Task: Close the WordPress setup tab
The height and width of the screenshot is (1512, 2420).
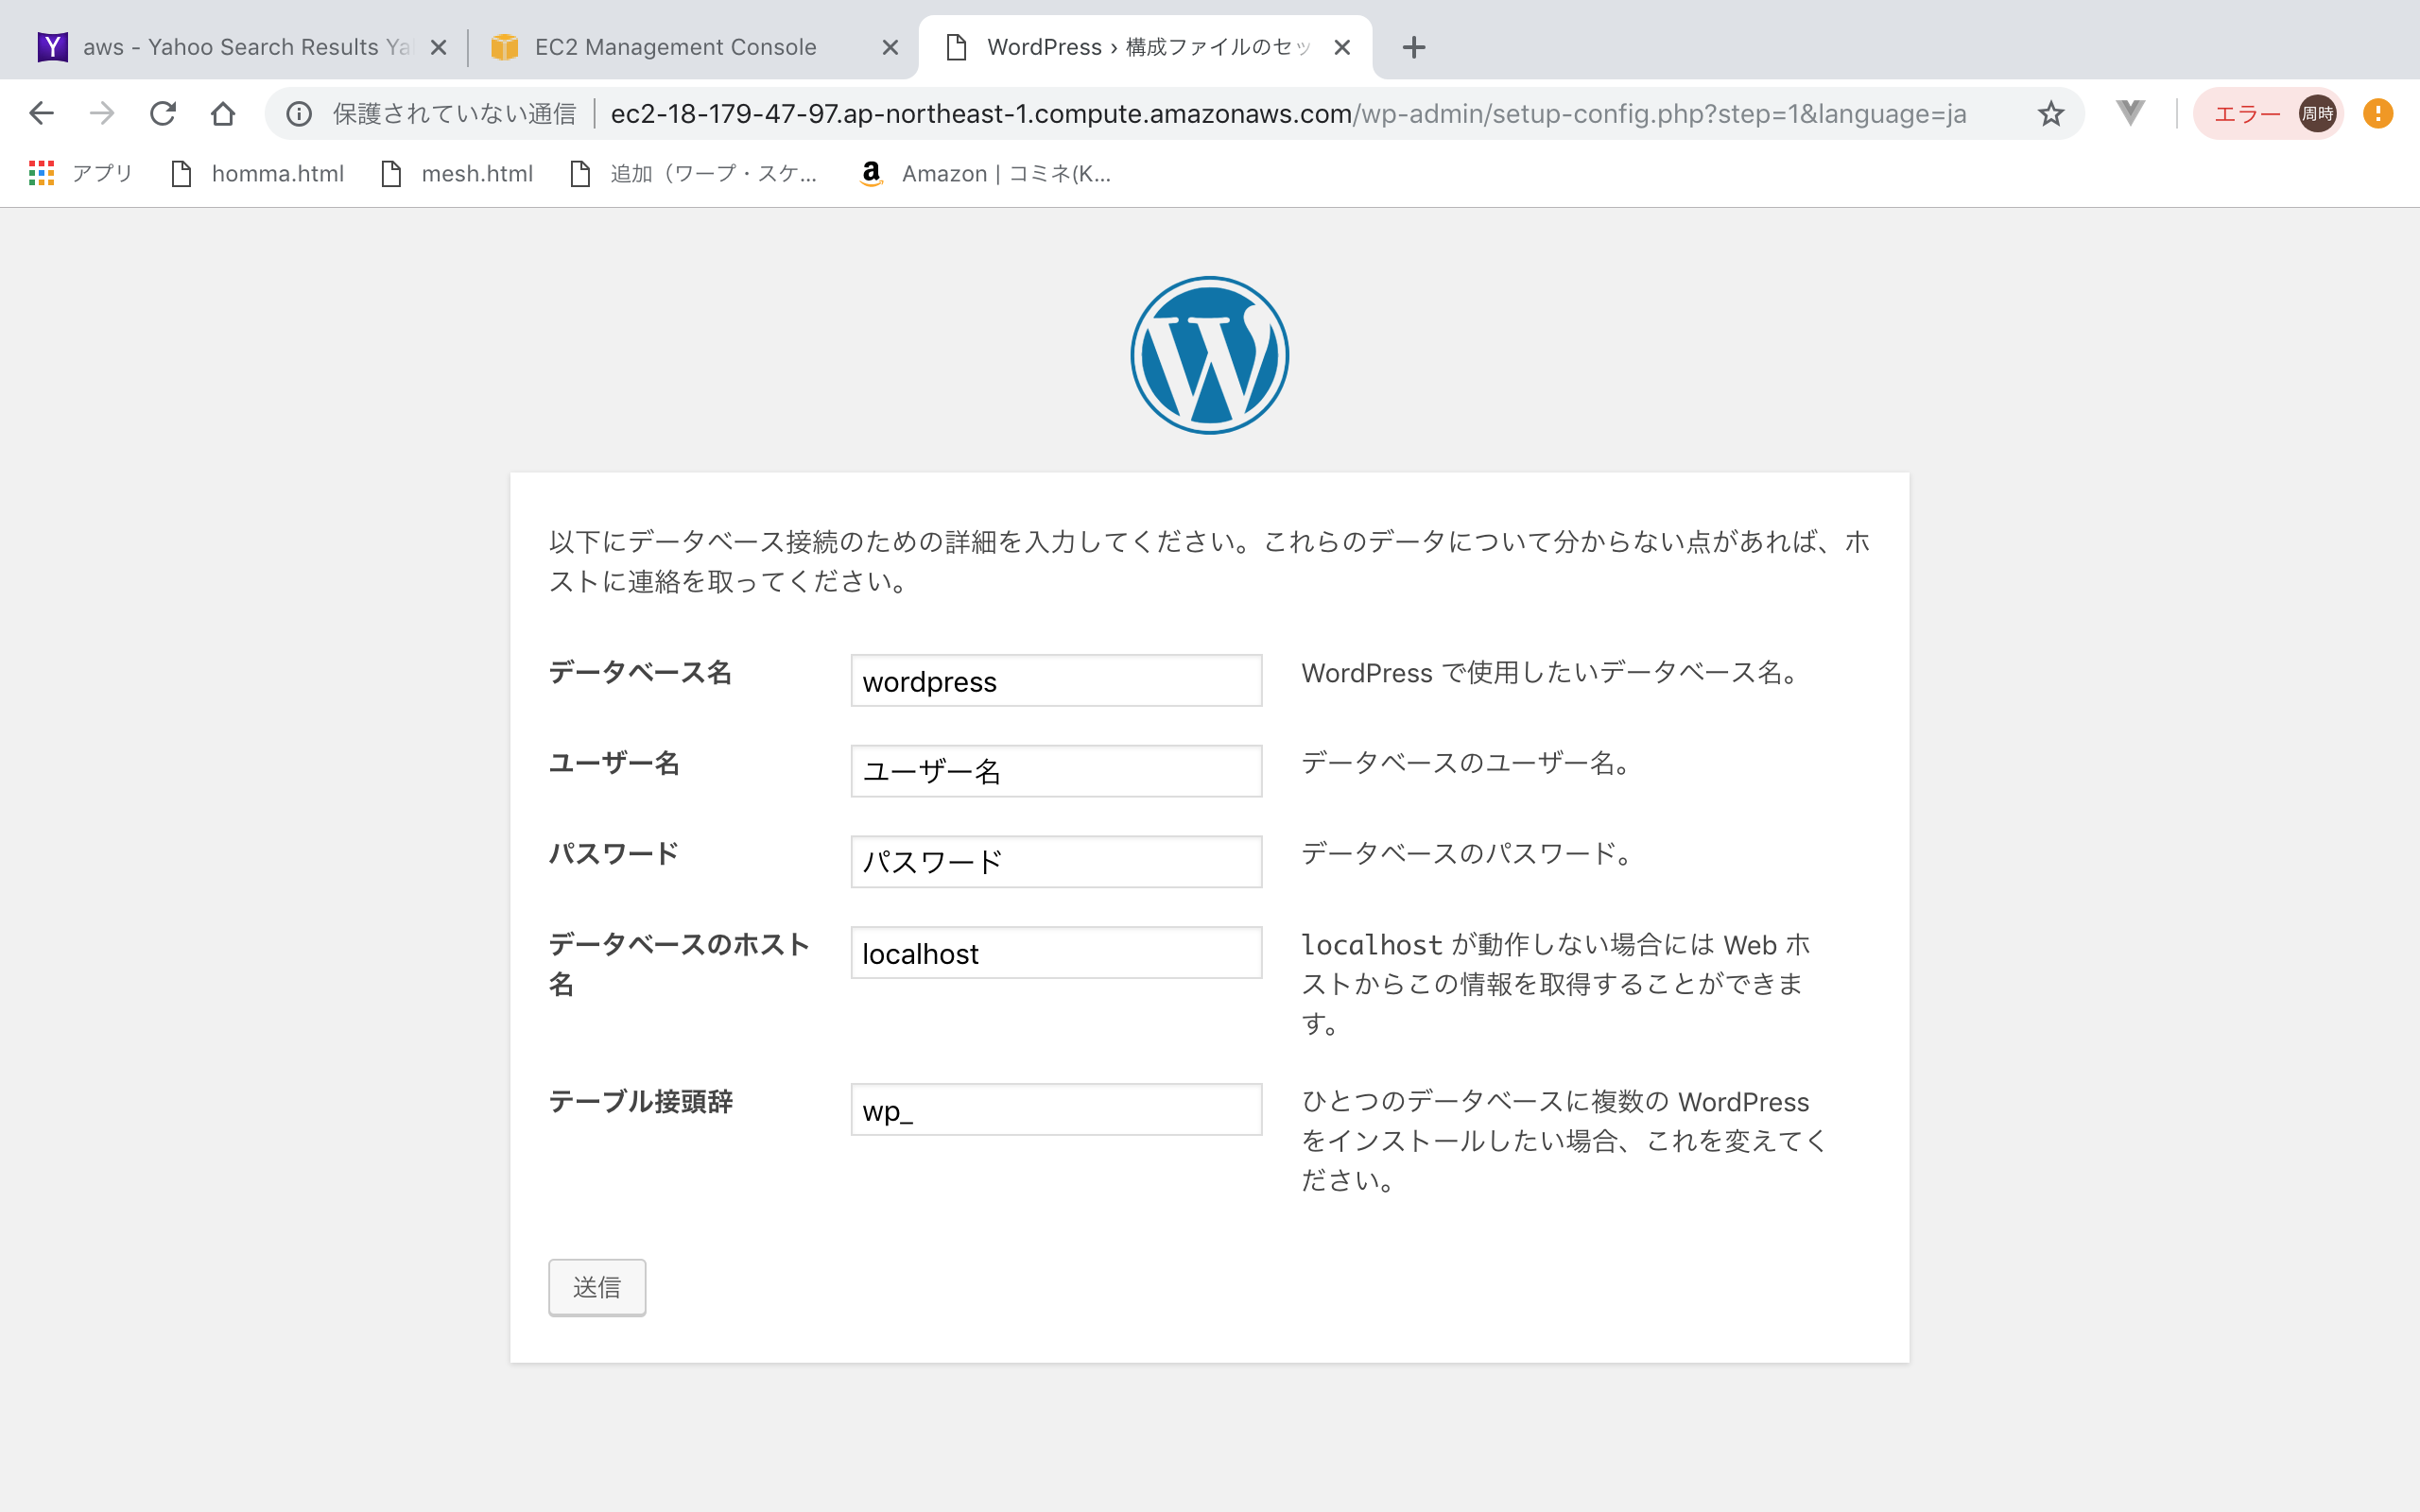Action: pyautogui.click(x=1342, y=47)
